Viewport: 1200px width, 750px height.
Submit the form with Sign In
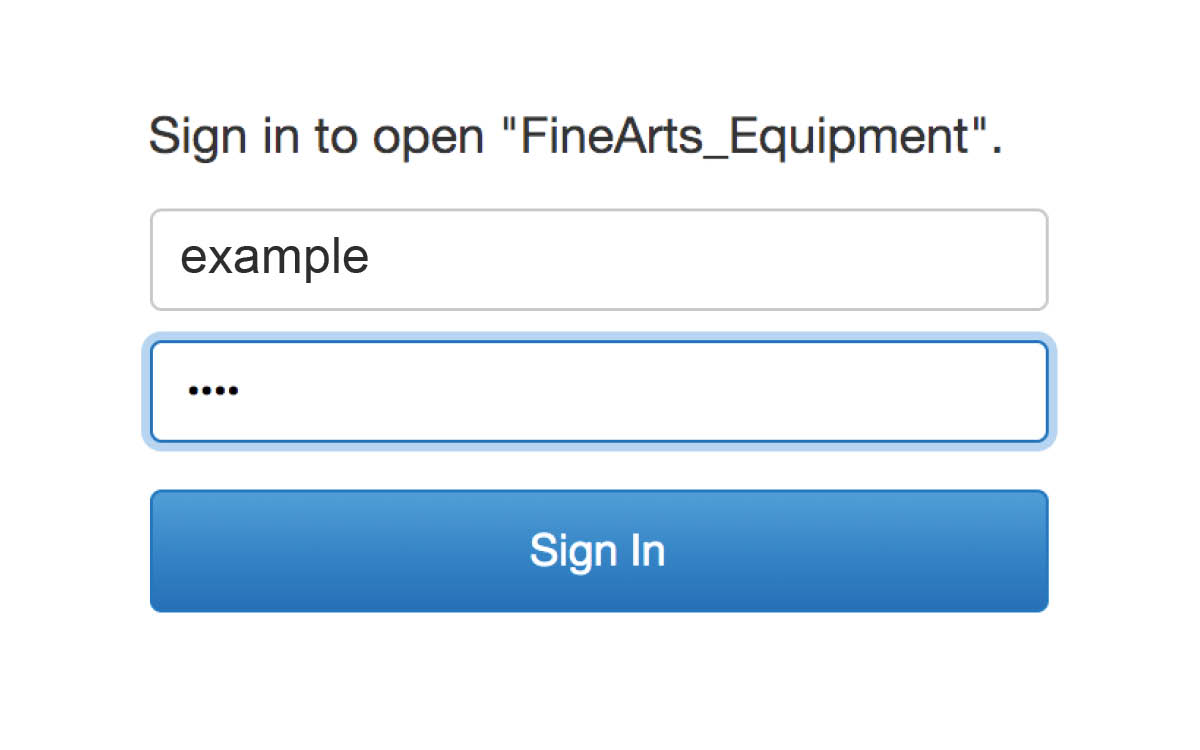599,551
